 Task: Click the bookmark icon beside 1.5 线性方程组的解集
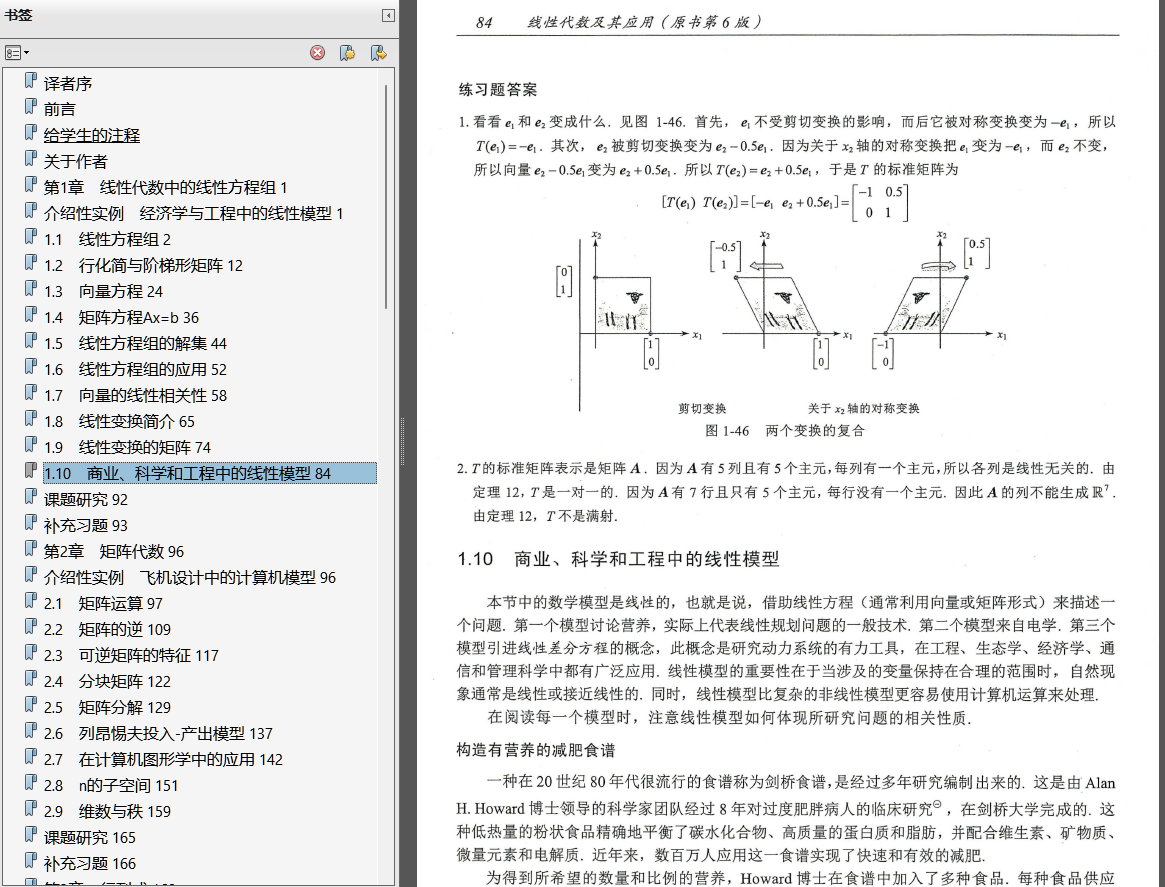click(30, 340)
